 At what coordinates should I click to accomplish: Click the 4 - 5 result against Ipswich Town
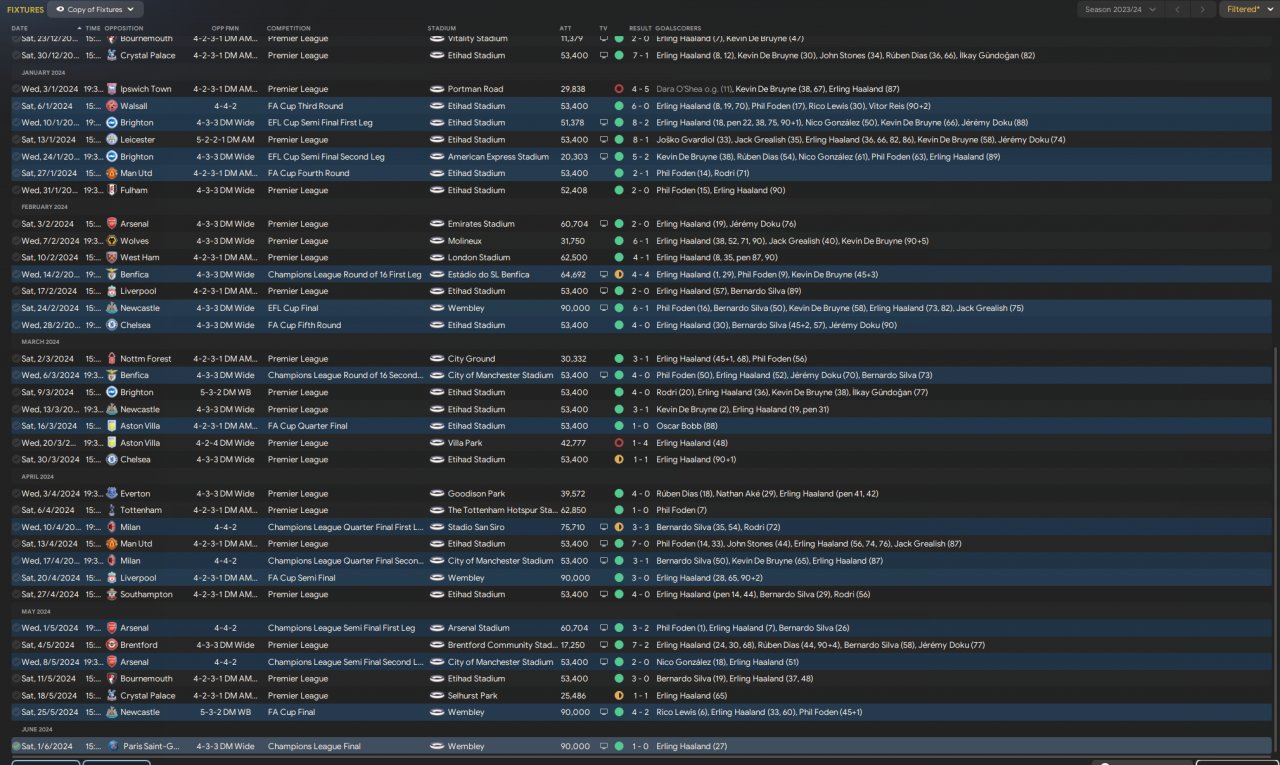[x=640, y=89]
